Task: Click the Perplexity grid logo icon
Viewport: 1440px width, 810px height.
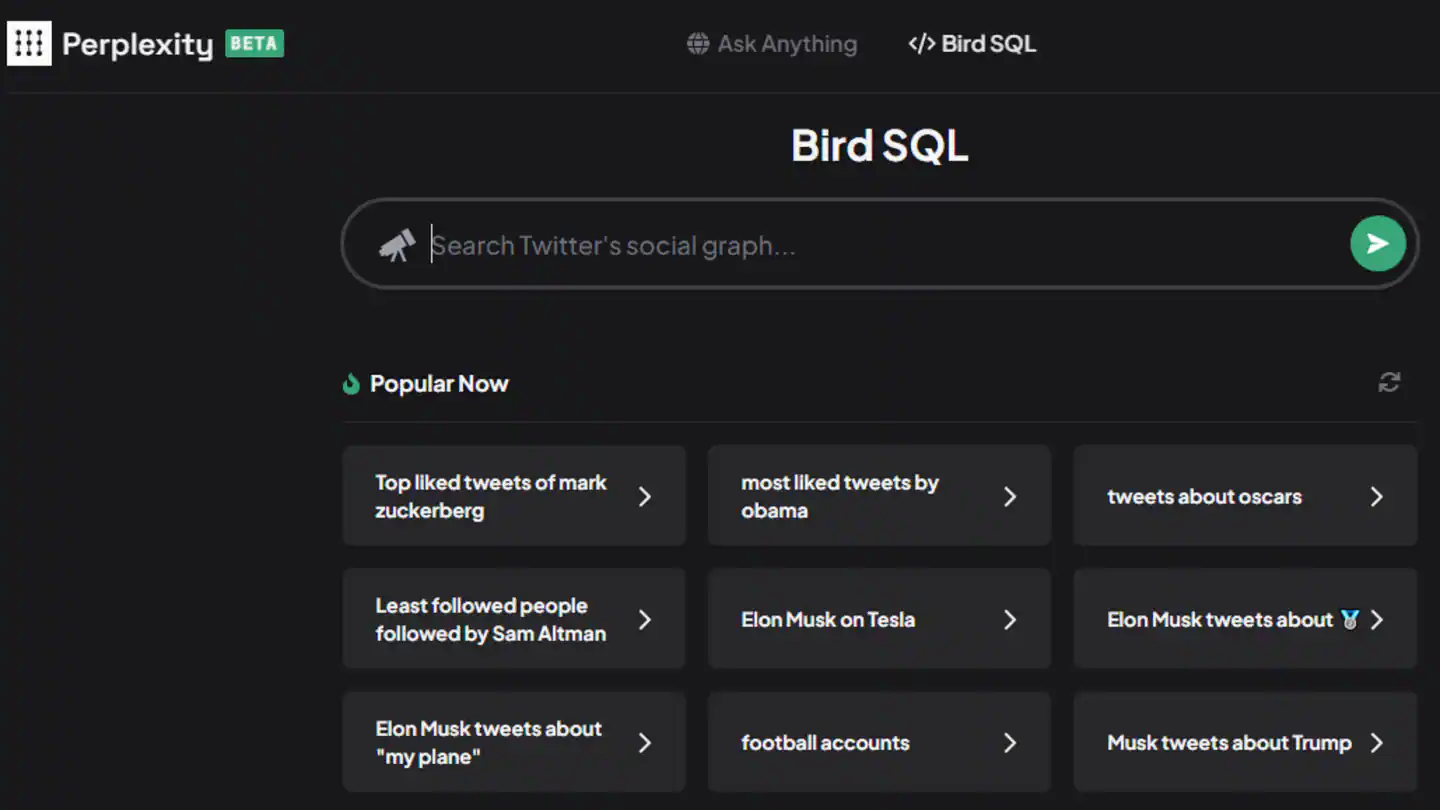Action: point(29,43)
